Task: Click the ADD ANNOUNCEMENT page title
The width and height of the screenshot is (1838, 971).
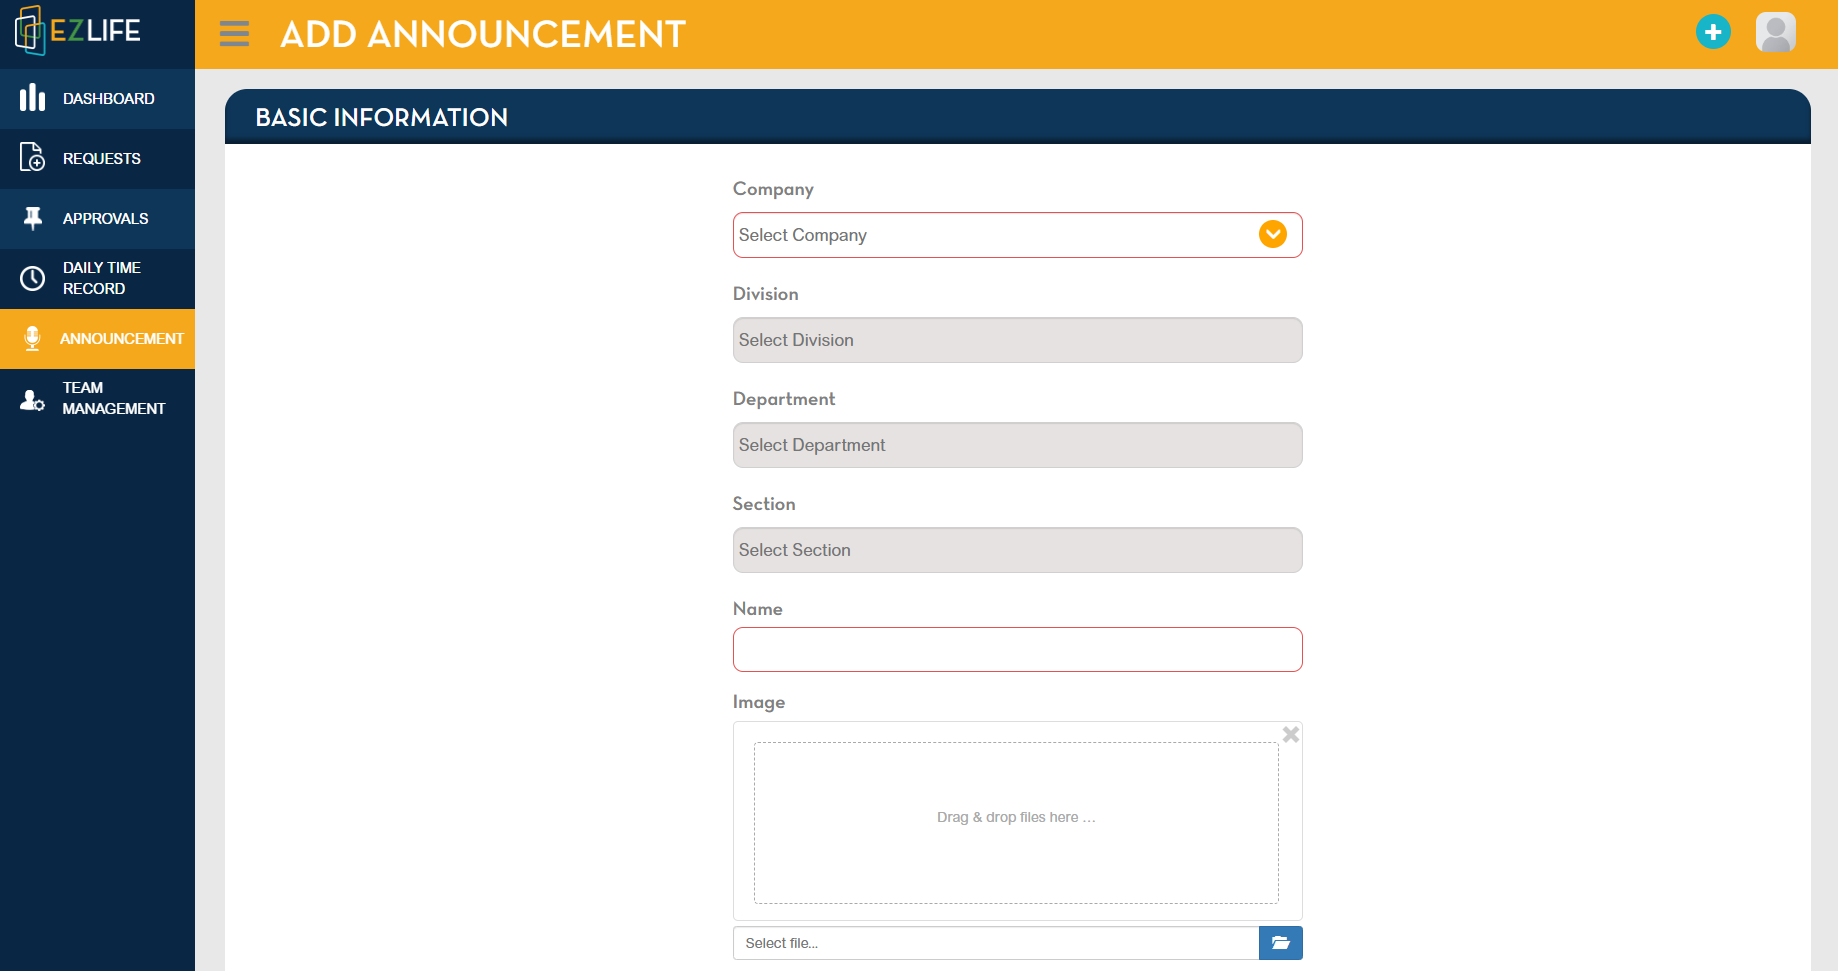Action: 483,34
